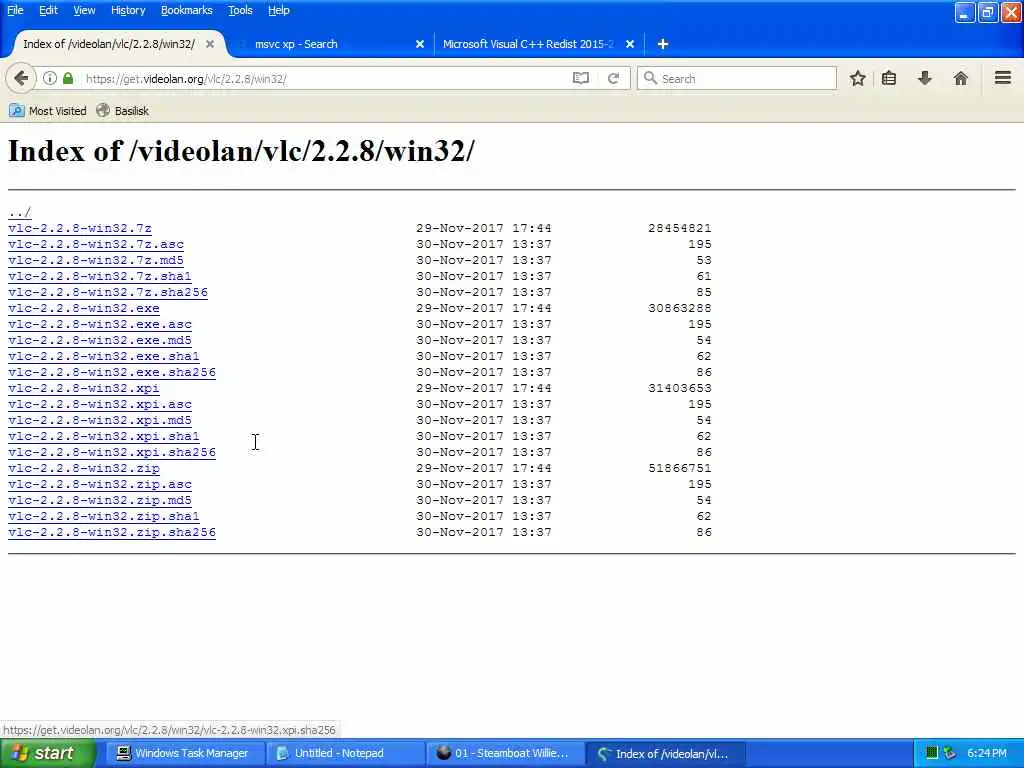Open vlc-2.2.8-win32.exe.sha256 link
Viewport: 1024px width, 768px height.
pos(112,372)
